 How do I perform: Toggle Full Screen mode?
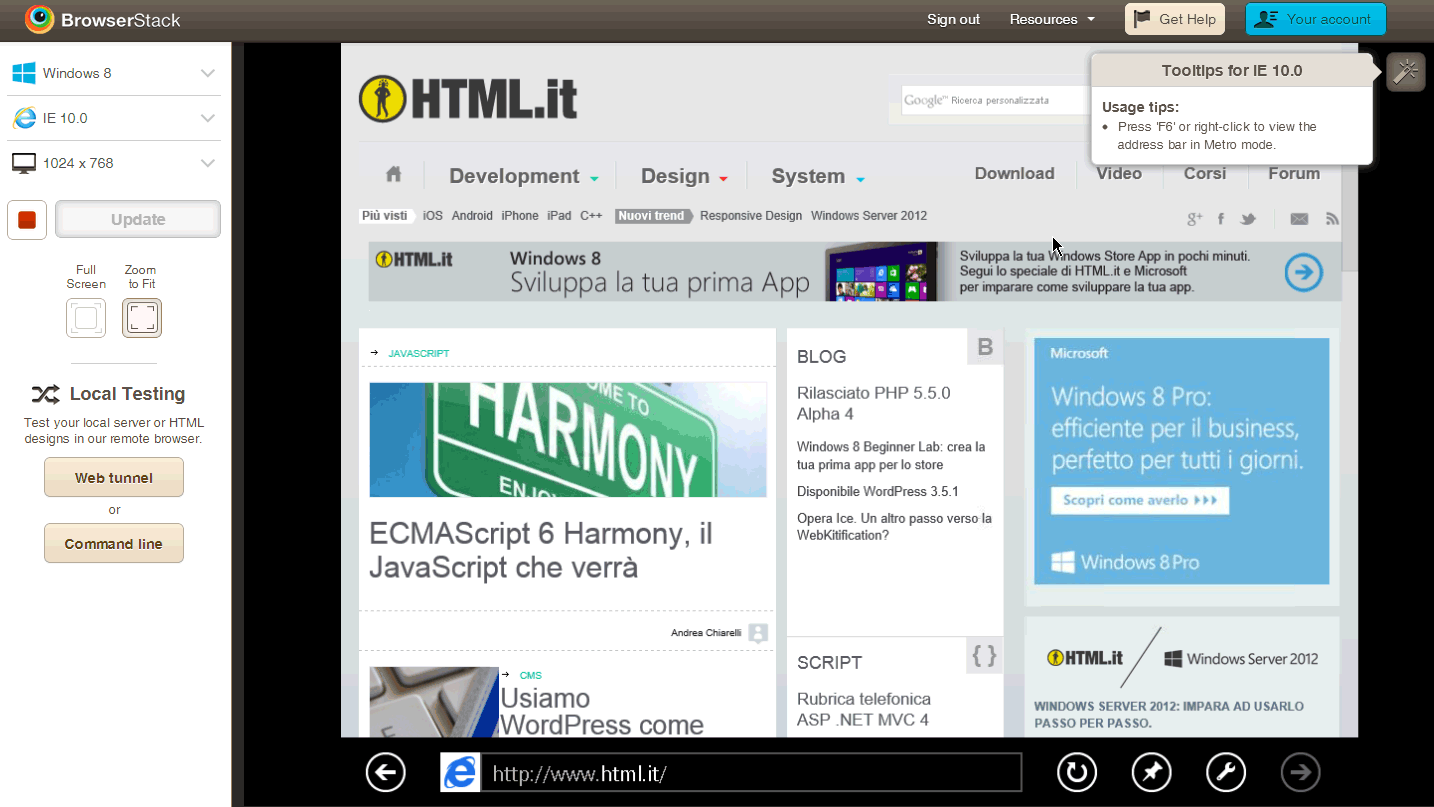86,318
